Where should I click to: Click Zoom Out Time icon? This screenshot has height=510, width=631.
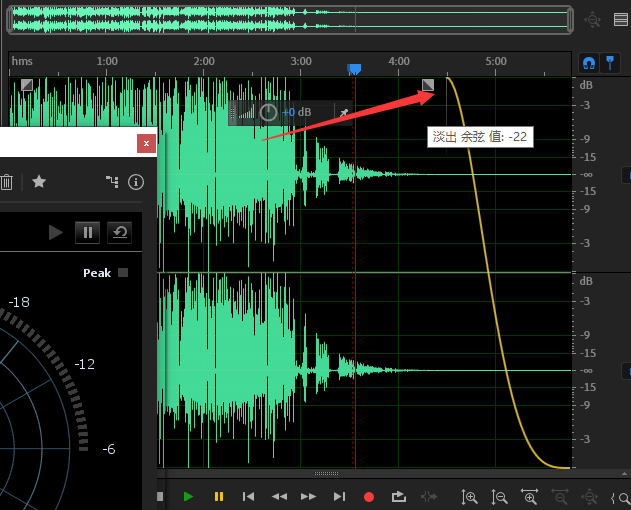[x=560, y=497]
